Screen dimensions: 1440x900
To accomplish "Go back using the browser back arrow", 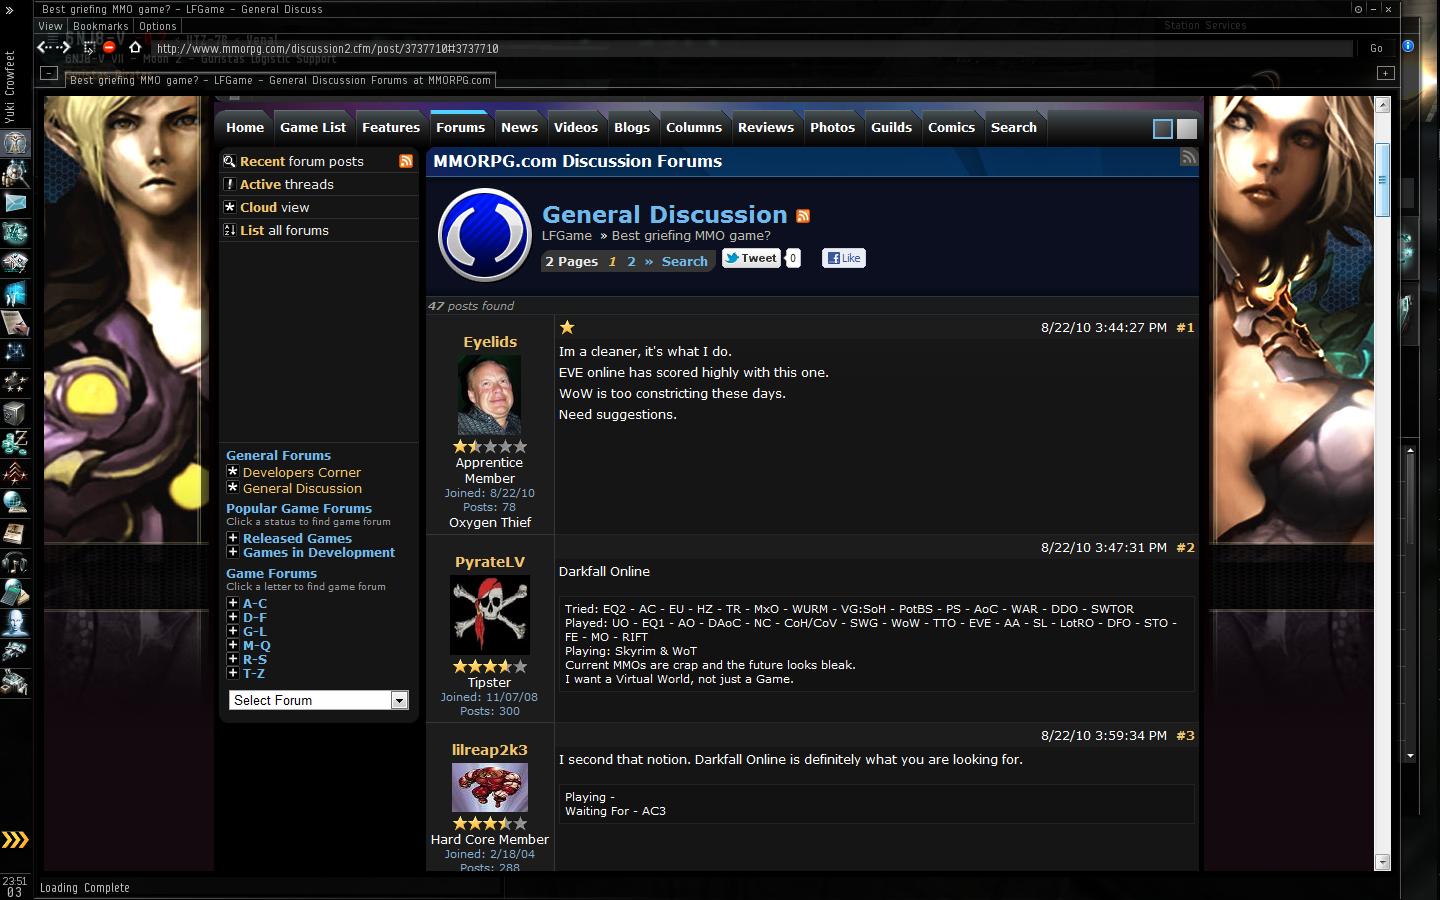I will point(44,47).
